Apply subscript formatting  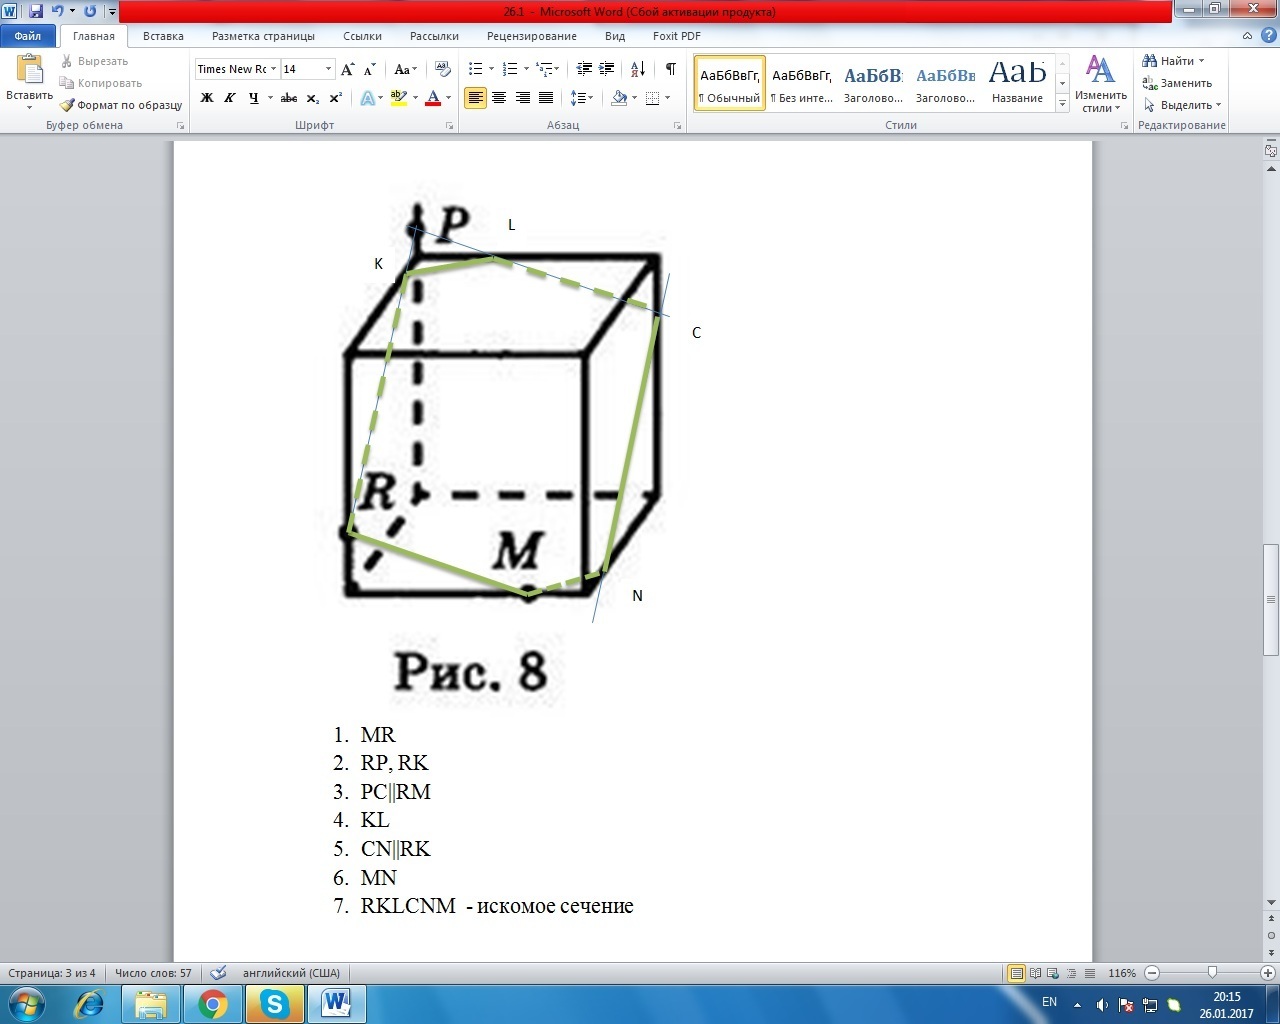[310, 98]
